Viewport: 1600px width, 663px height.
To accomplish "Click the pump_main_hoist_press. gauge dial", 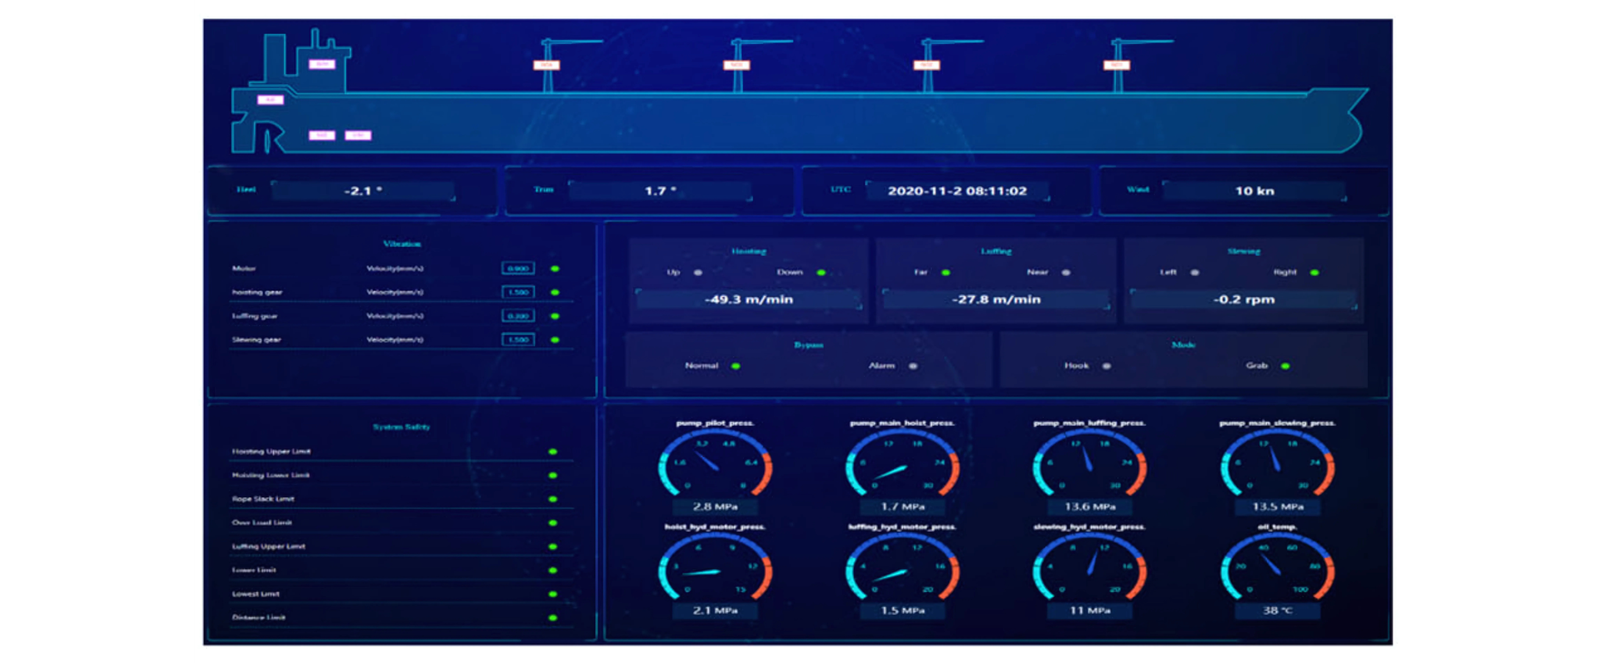I will pyautogui.click(x=902, y=465).
